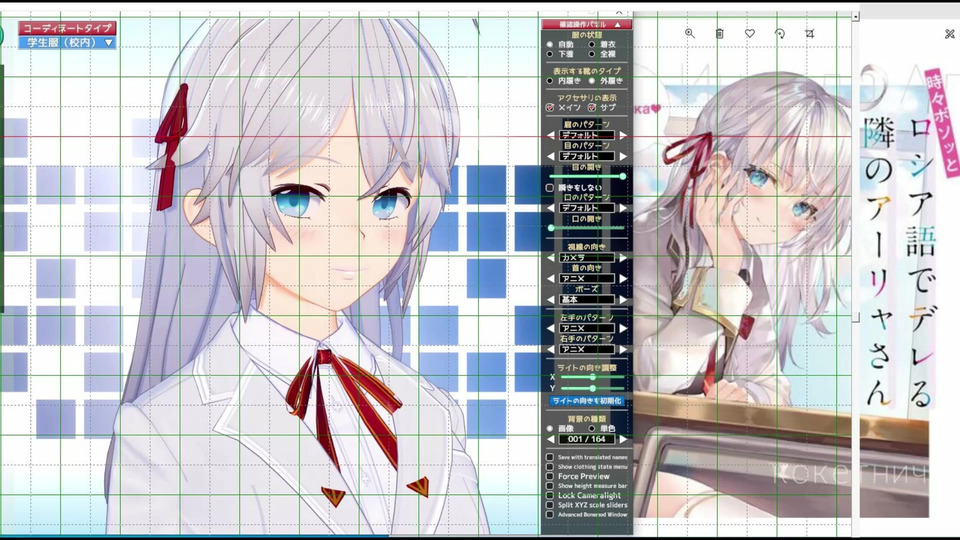The height and width of the screenshot is (540, 960).
Task: Next gaze direction (視線の向き) arrow
Action: (623, 258)
